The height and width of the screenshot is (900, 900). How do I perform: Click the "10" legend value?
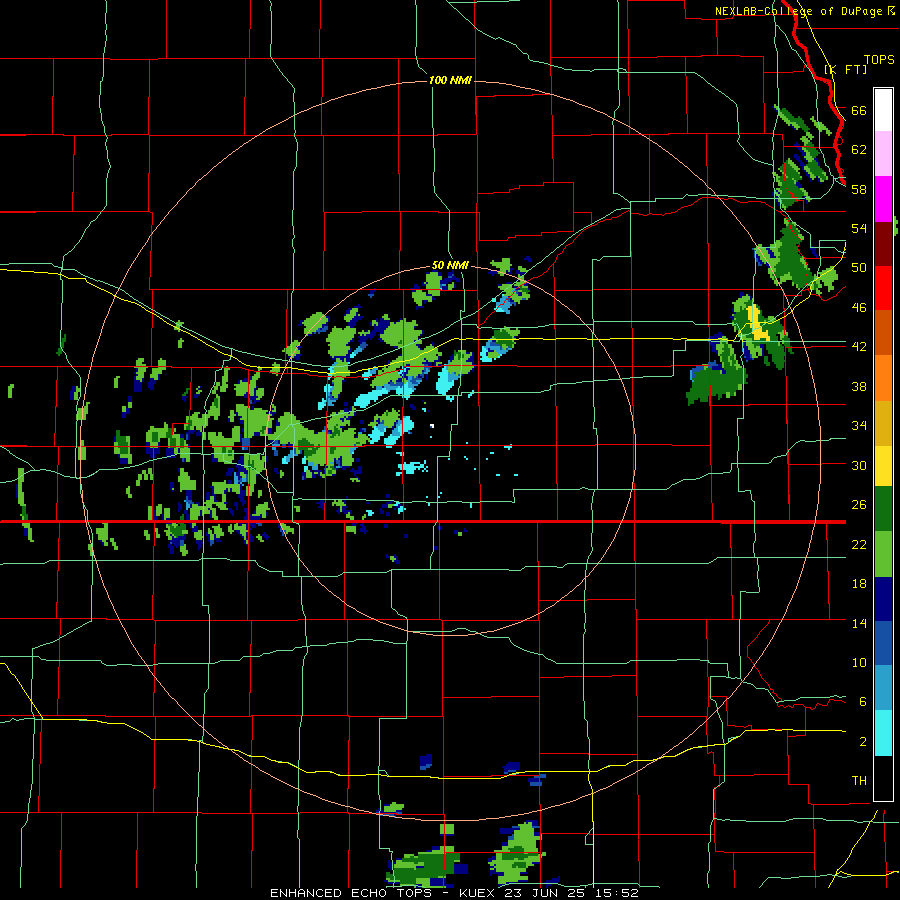tap(859, 662)
